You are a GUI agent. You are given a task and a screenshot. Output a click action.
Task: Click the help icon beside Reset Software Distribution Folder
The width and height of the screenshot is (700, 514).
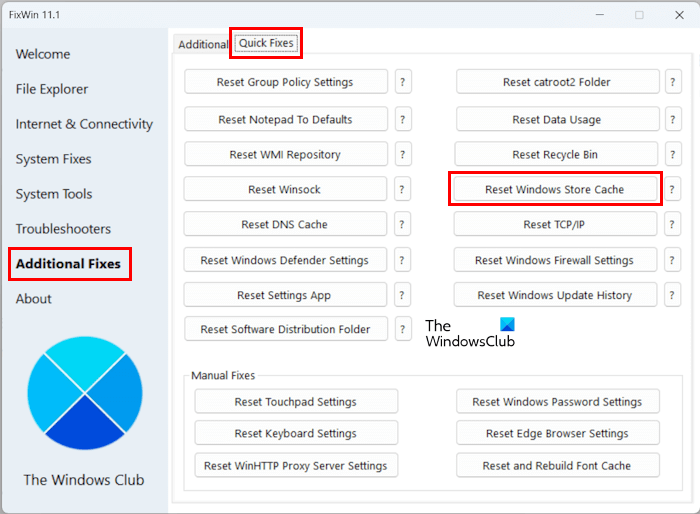pos(403,329)
